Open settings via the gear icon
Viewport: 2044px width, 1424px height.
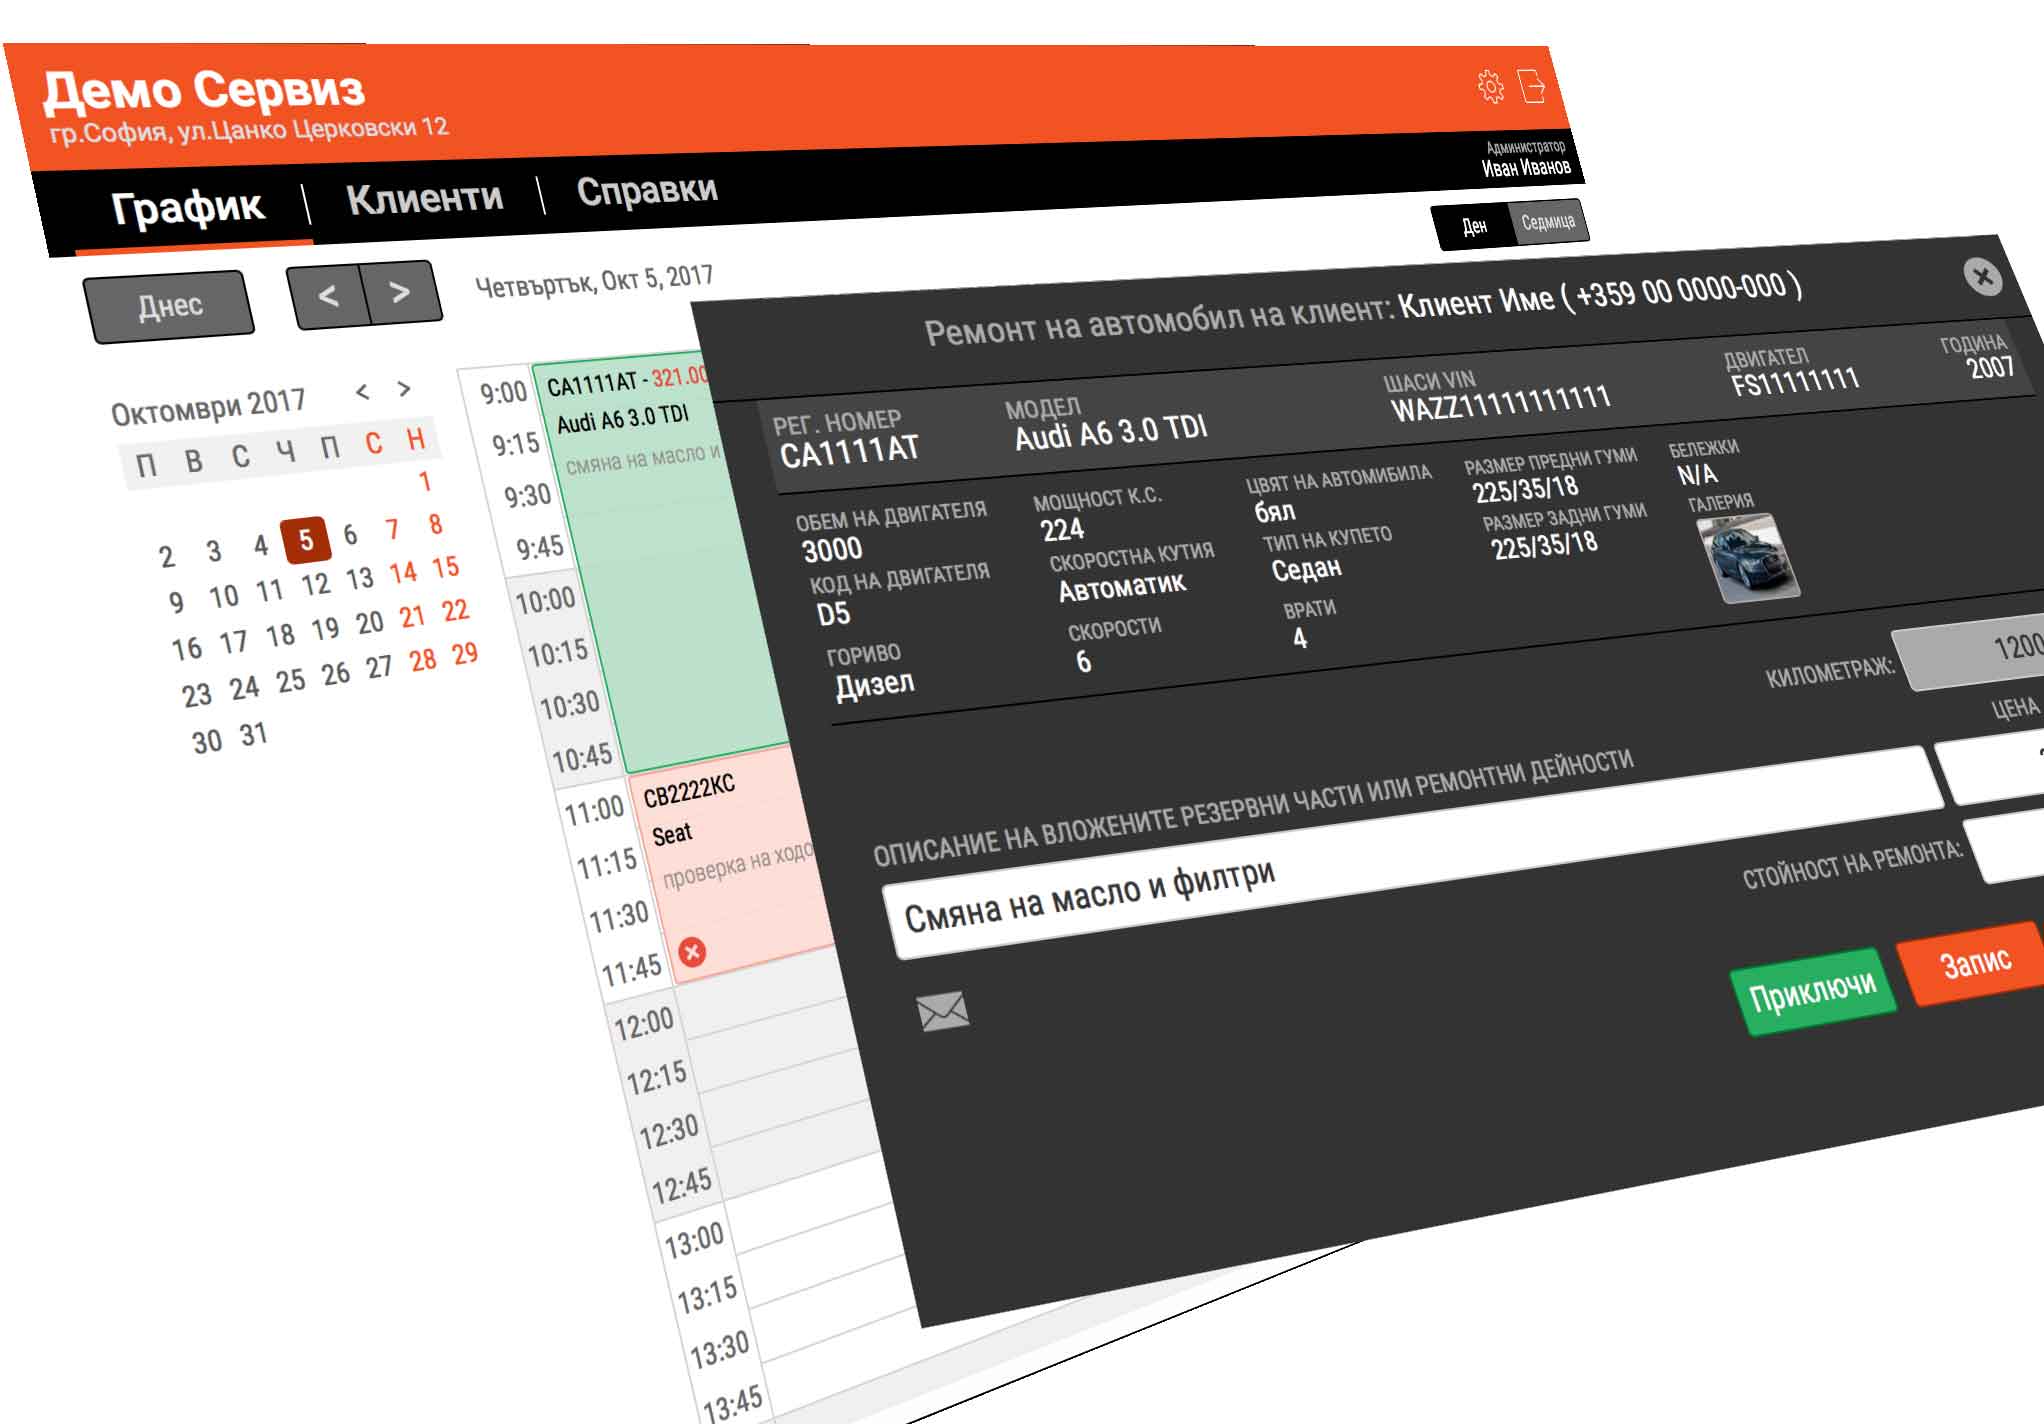pos(1490,87)
